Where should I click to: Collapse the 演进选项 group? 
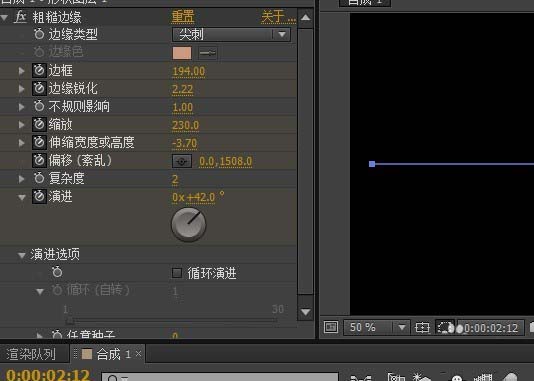(x=22, y=255)
